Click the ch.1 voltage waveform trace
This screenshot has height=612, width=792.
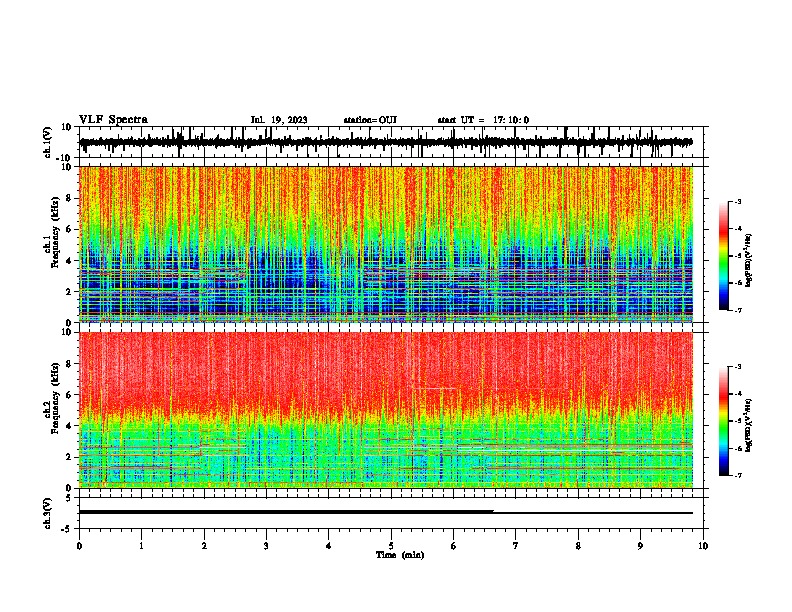(386, 142)
